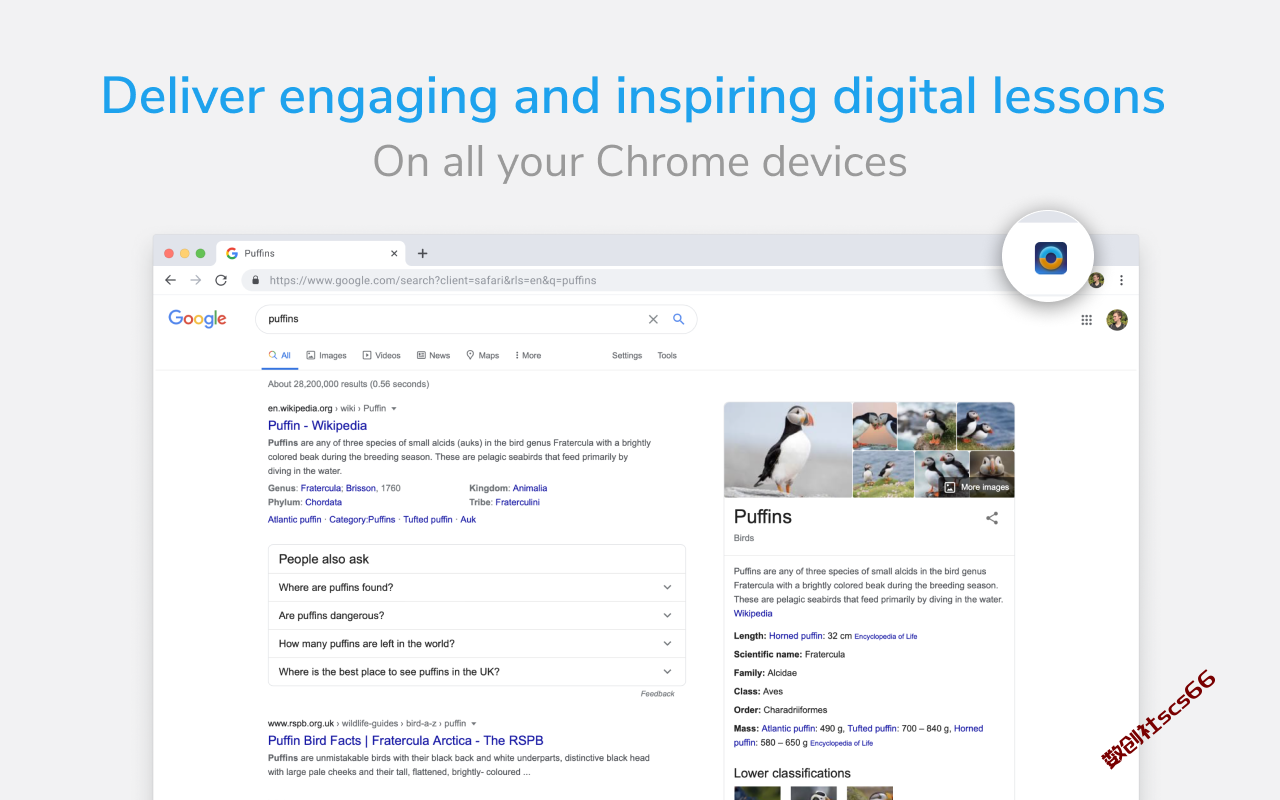The height and width of the screenshot is (800, 1280).
Task: Click the Fratercula genus link
Action: [321, 488]
